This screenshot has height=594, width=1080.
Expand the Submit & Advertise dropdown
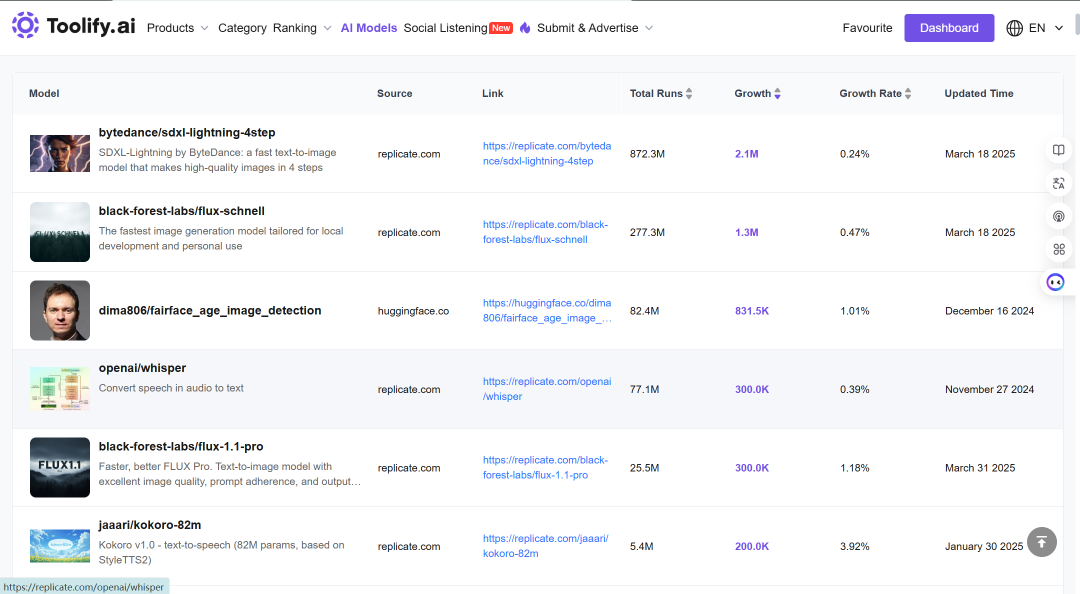[594, 28]
